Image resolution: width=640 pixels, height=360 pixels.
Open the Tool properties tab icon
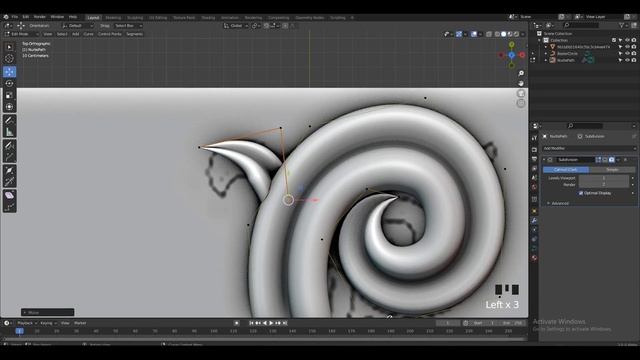tap(534, 138)
